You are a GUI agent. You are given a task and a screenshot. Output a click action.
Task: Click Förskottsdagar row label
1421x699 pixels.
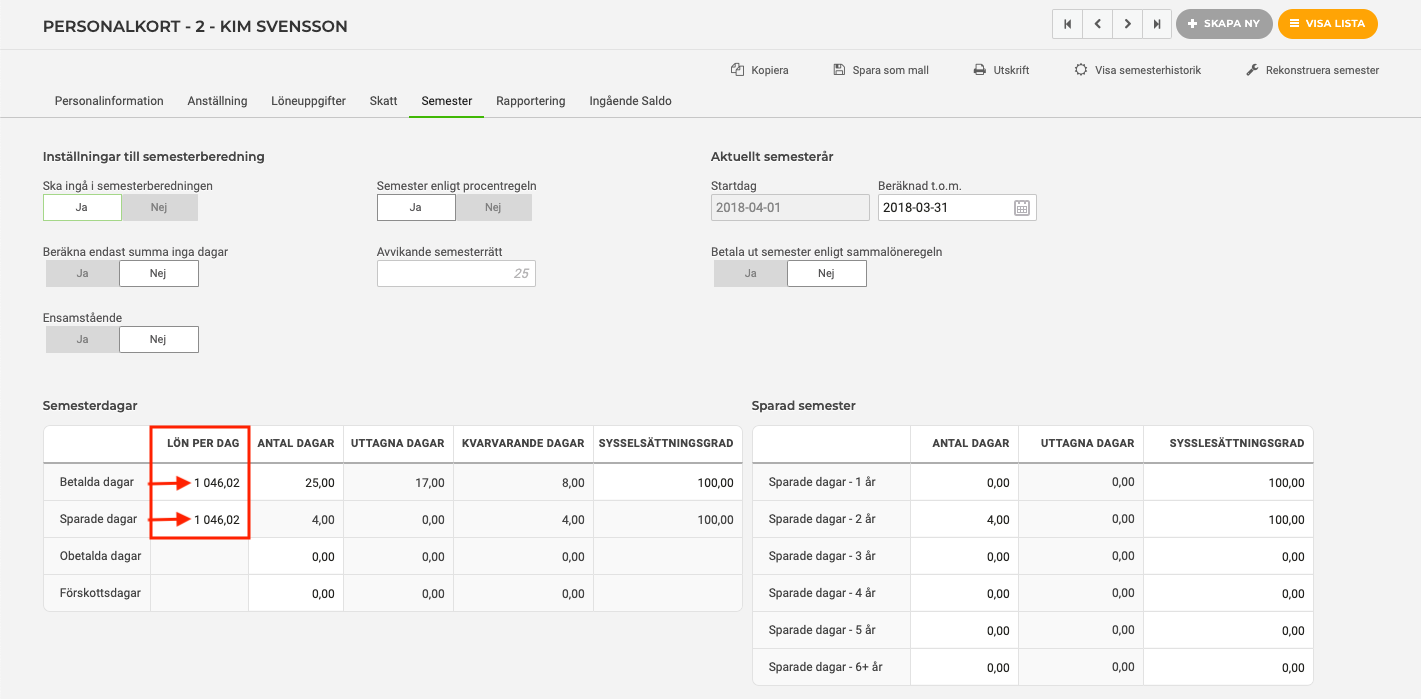[99, 594]
